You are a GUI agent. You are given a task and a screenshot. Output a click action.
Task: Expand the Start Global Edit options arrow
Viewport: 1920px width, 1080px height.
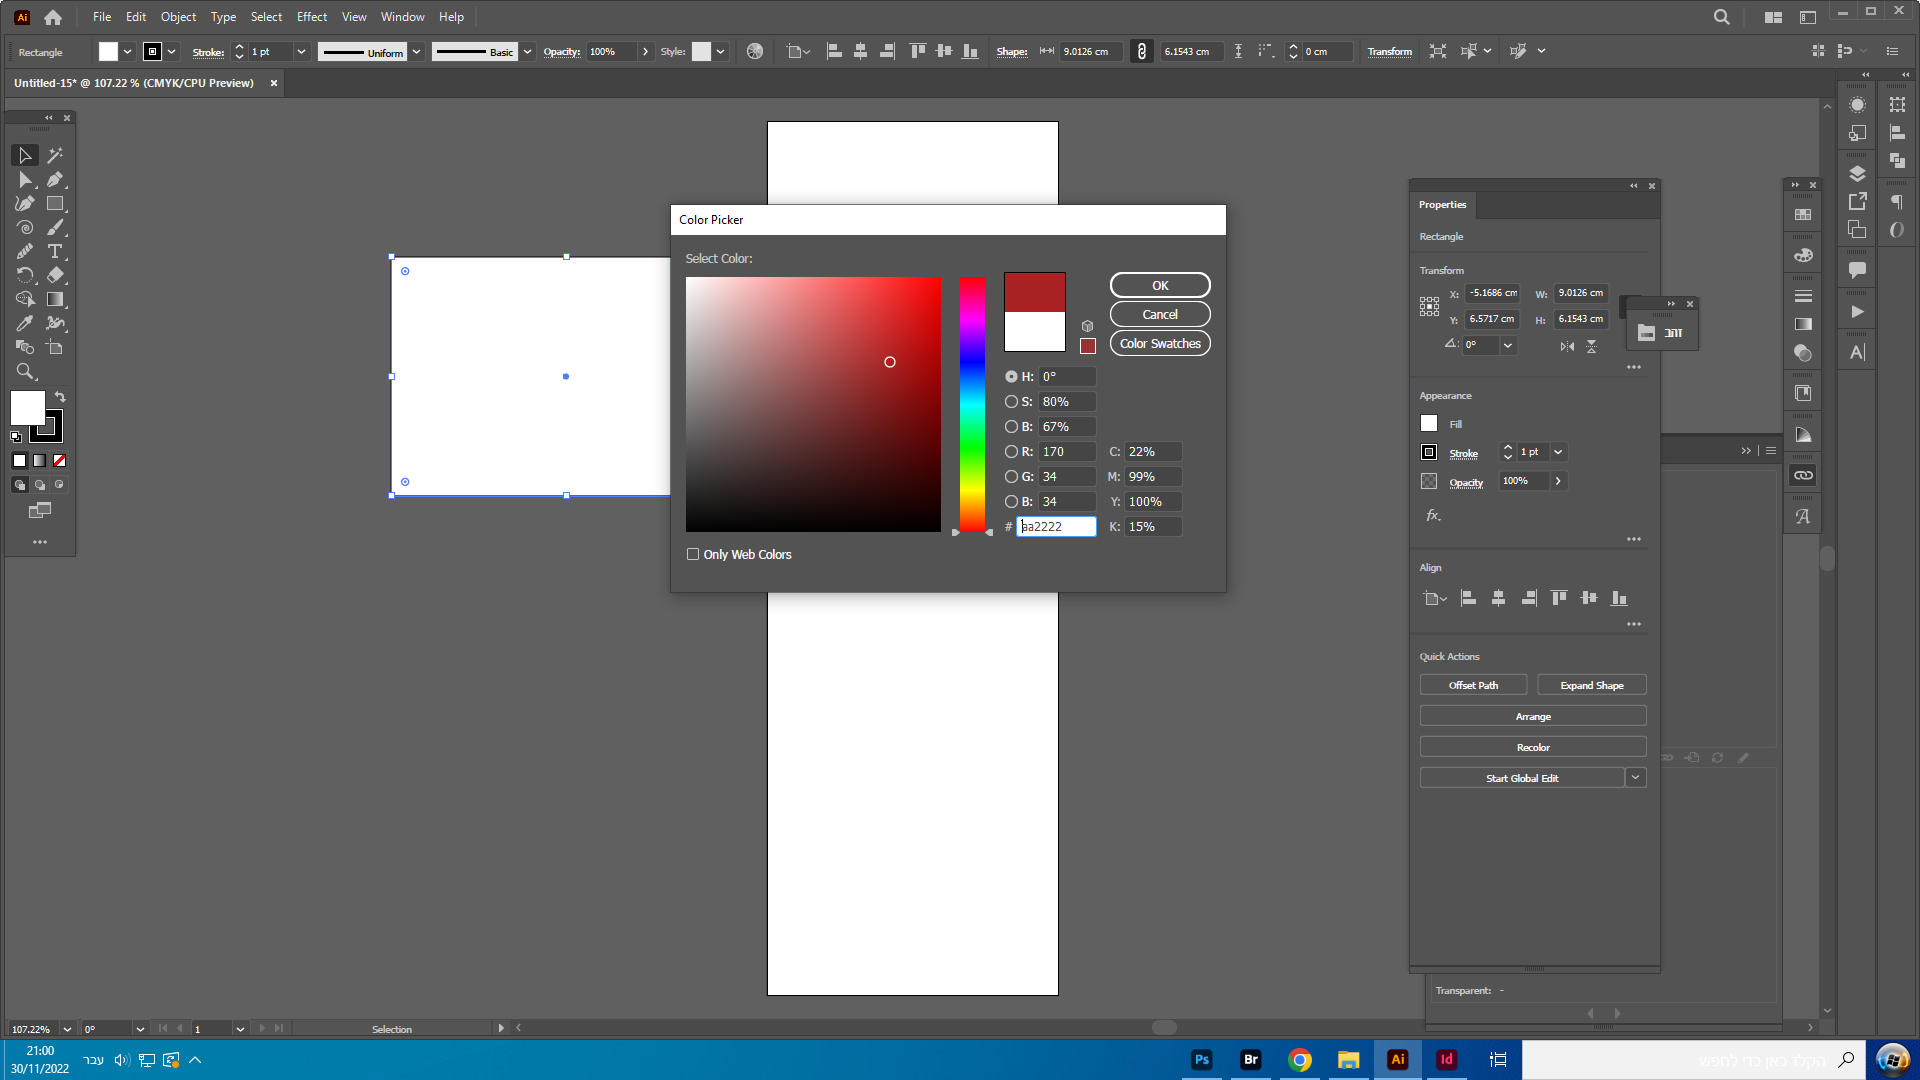coord(1636,778)
